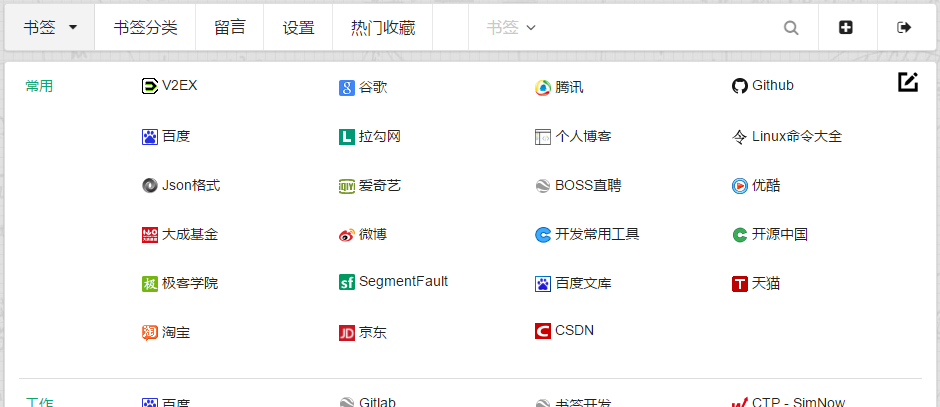The width and height of the screenshot is (940, 407).
Task: Click the Weibo logo icon
Action: 347,236
